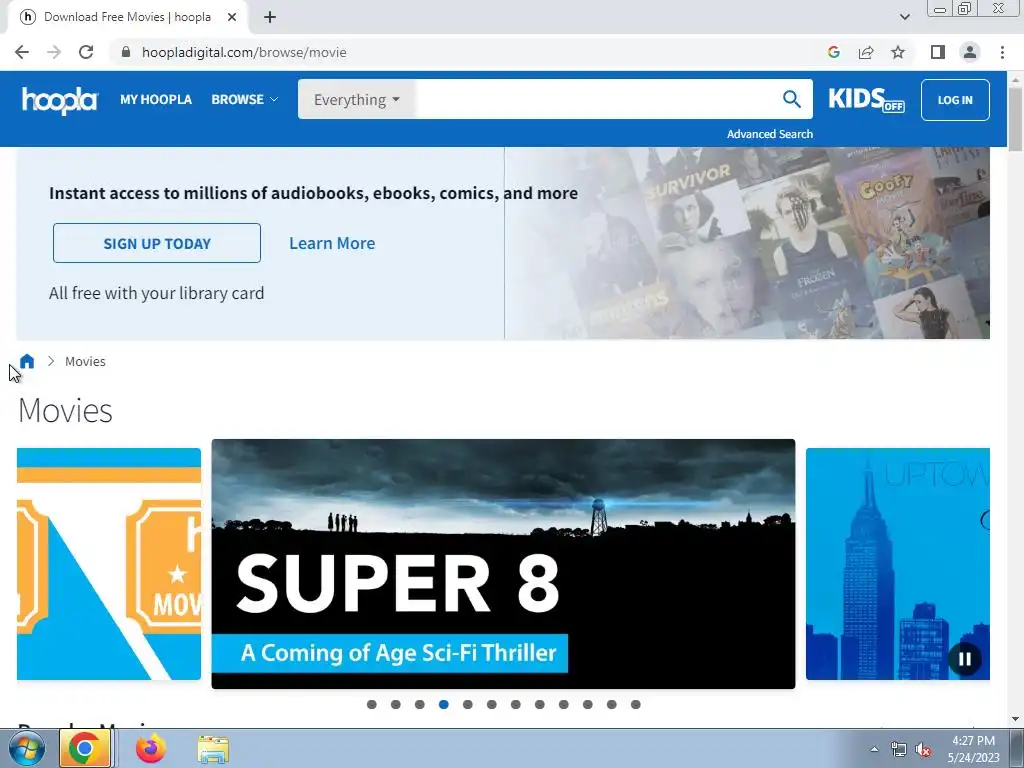The width and height of the screenshot is (1024, 768).
Task: Click the LOG IN button
Action: (955, 100)
